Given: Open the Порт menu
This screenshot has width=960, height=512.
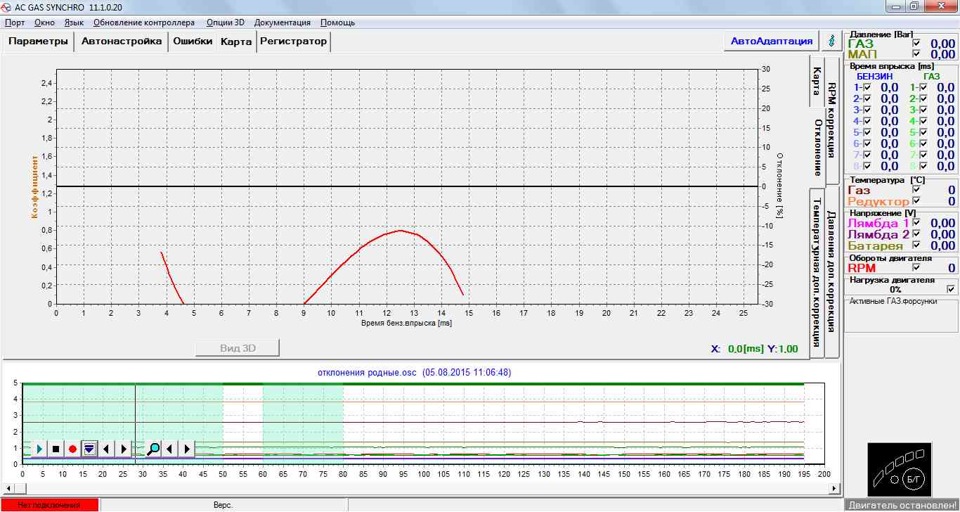Looking at the screenshot, I should click(14, 23).
